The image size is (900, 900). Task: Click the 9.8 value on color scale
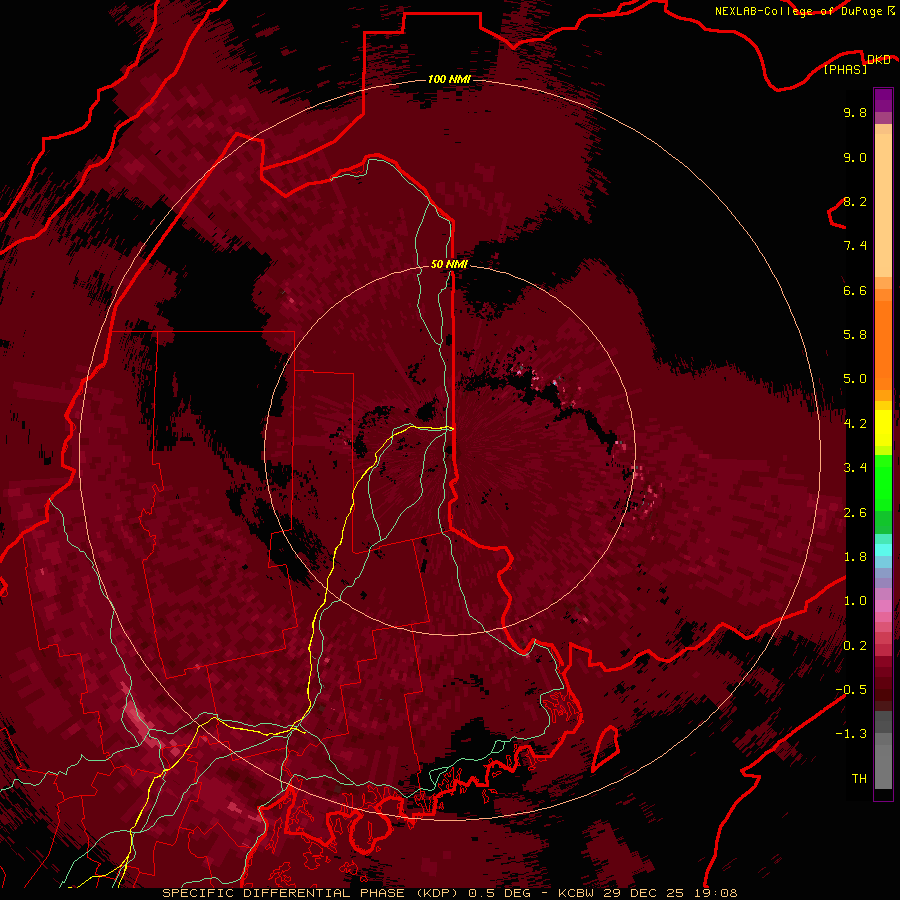[855, 112]
